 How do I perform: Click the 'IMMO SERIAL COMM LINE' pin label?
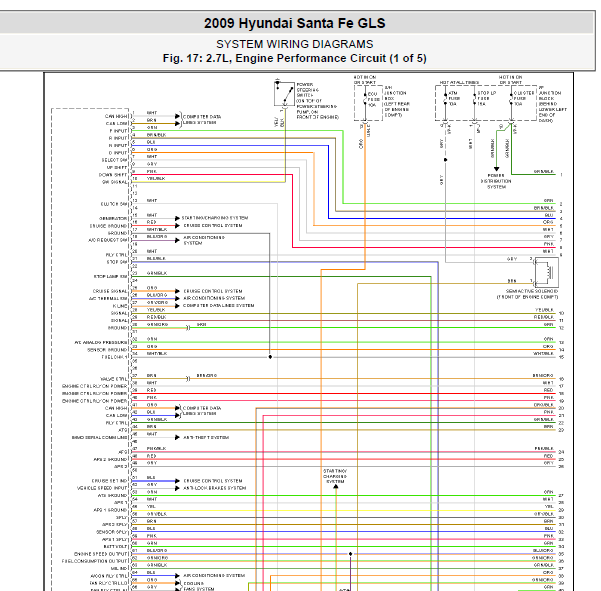pyautogui.click(x=100, y=437)
